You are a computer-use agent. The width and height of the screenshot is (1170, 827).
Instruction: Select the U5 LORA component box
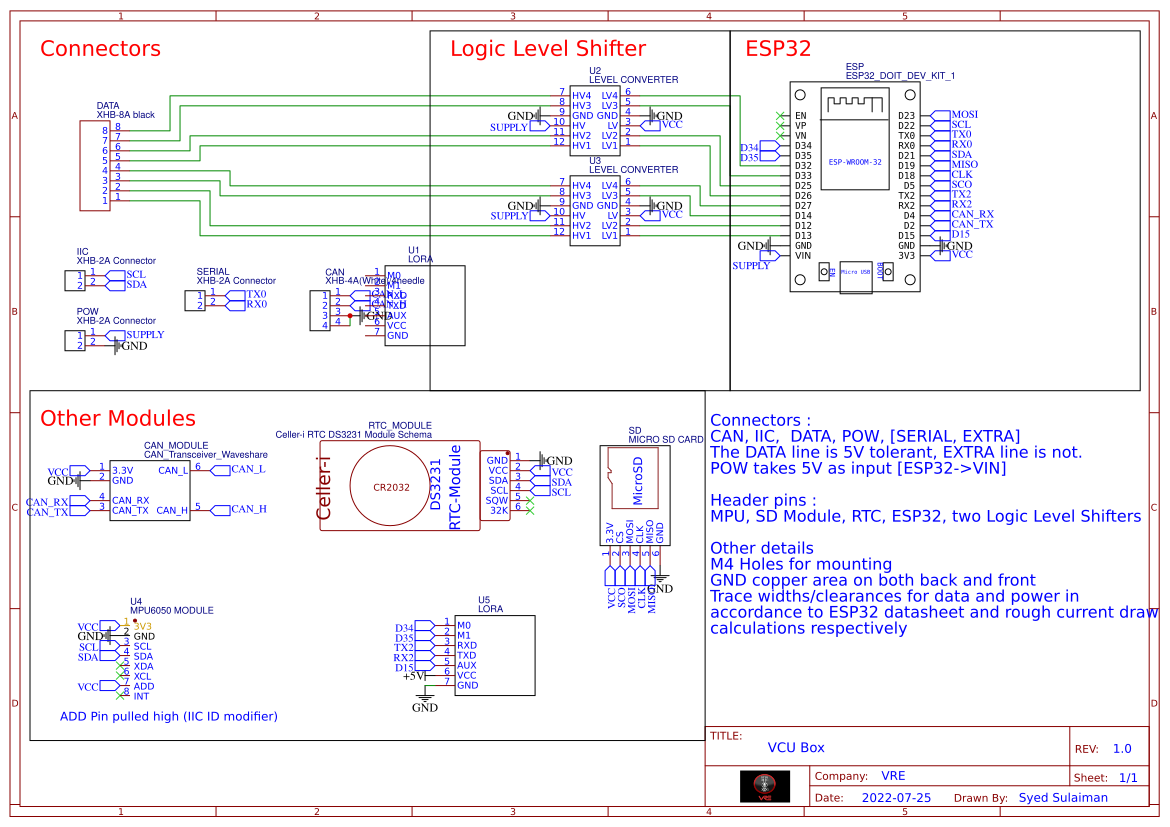pos(495,655)
